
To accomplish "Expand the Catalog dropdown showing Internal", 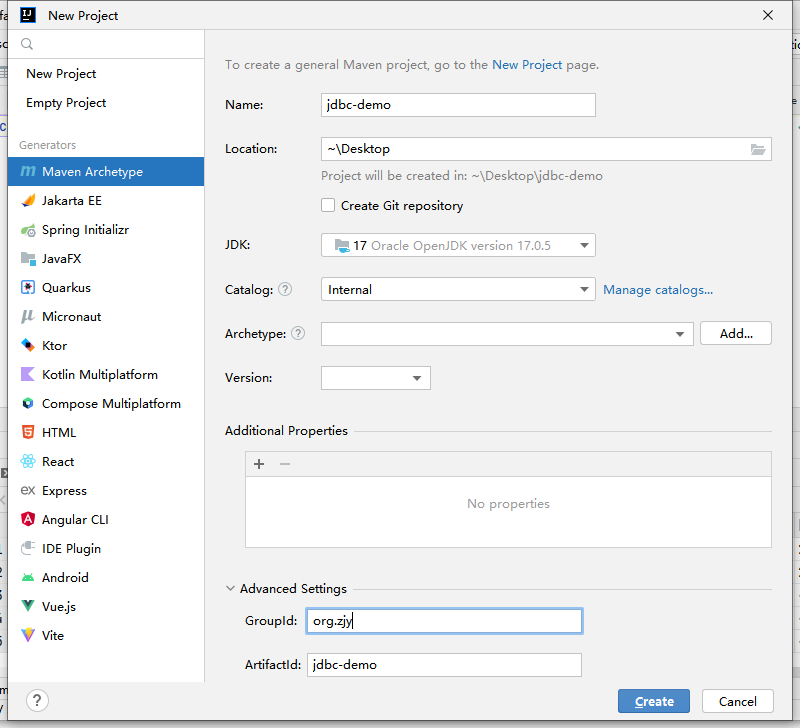I will coord(458,290).
